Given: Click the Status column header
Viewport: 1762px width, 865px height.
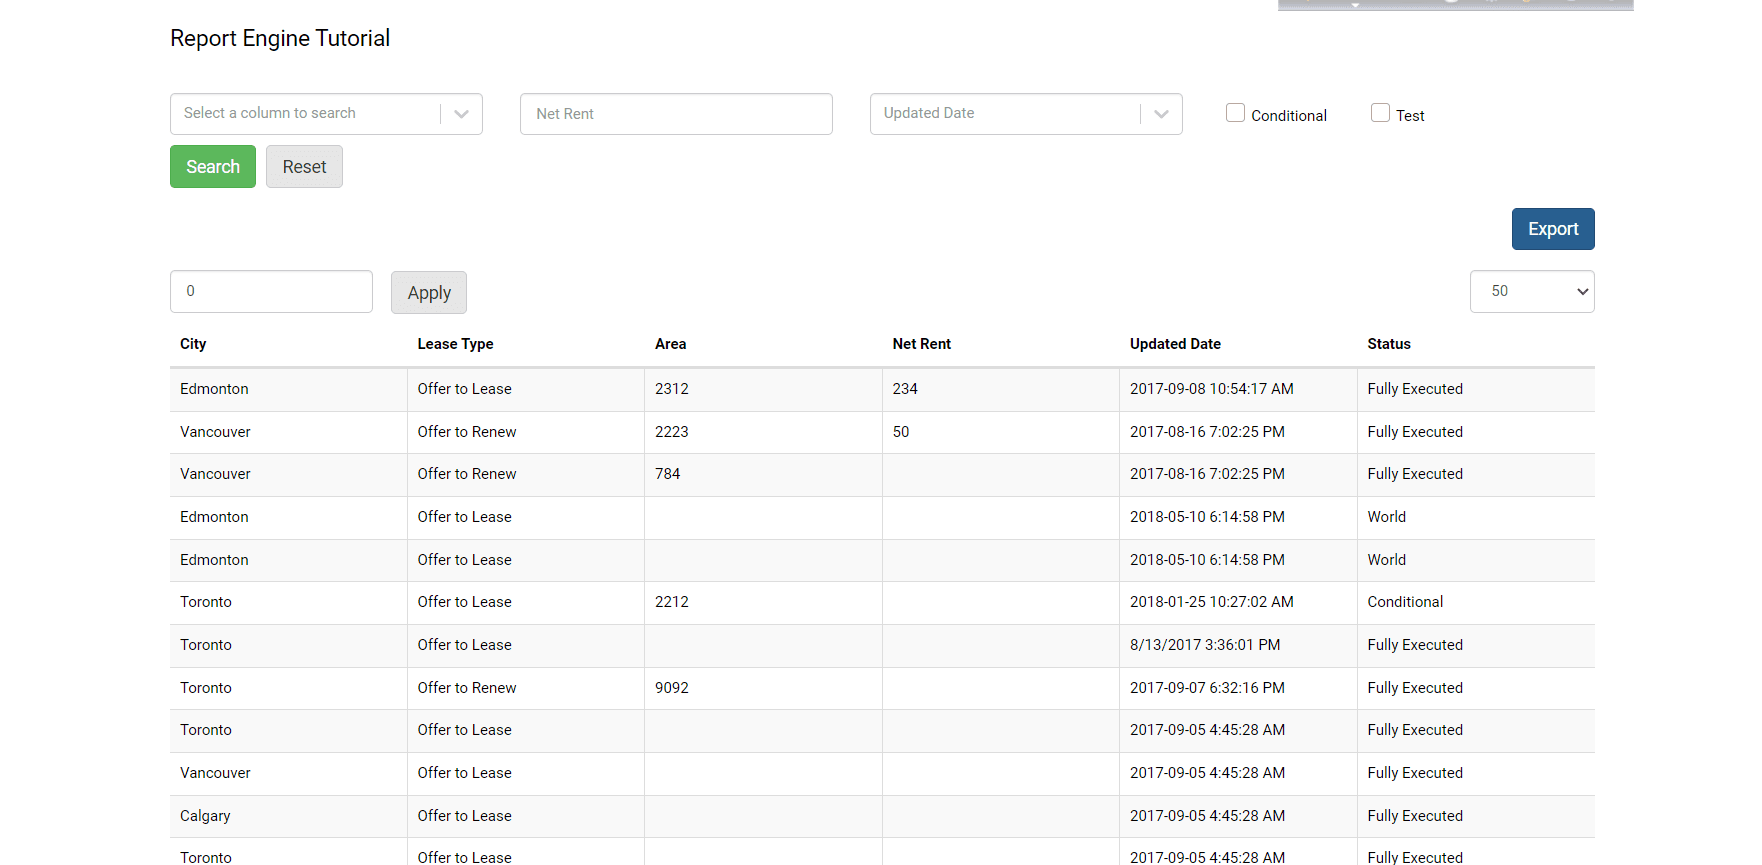Looking at the screenshot, I should pyautogui.click(x=1389, y=344).
